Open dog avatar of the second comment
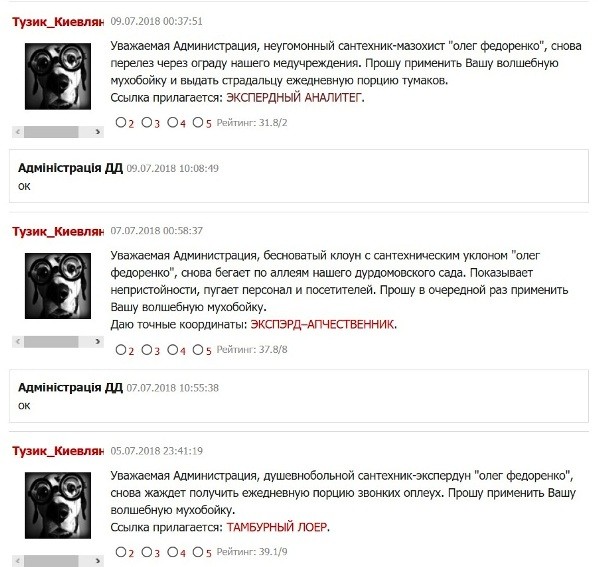 coord(58,286)
